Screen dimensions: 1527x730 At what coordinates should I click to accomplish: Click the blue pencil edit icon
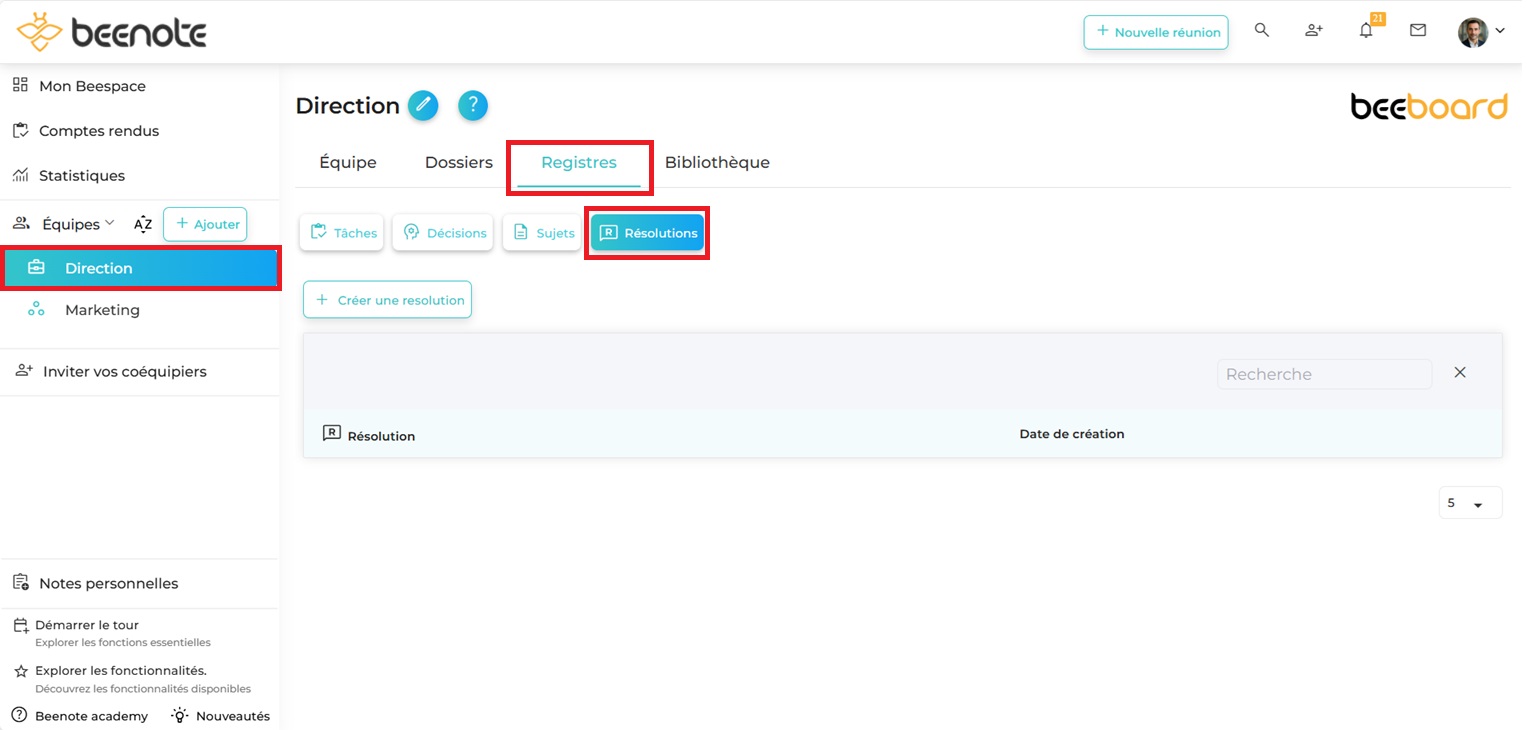point(423,105)
